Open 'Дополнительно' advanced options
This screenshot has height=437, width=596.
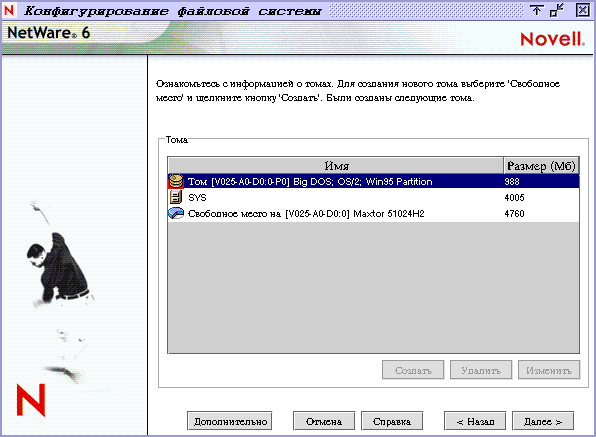[x=230, y=421]
